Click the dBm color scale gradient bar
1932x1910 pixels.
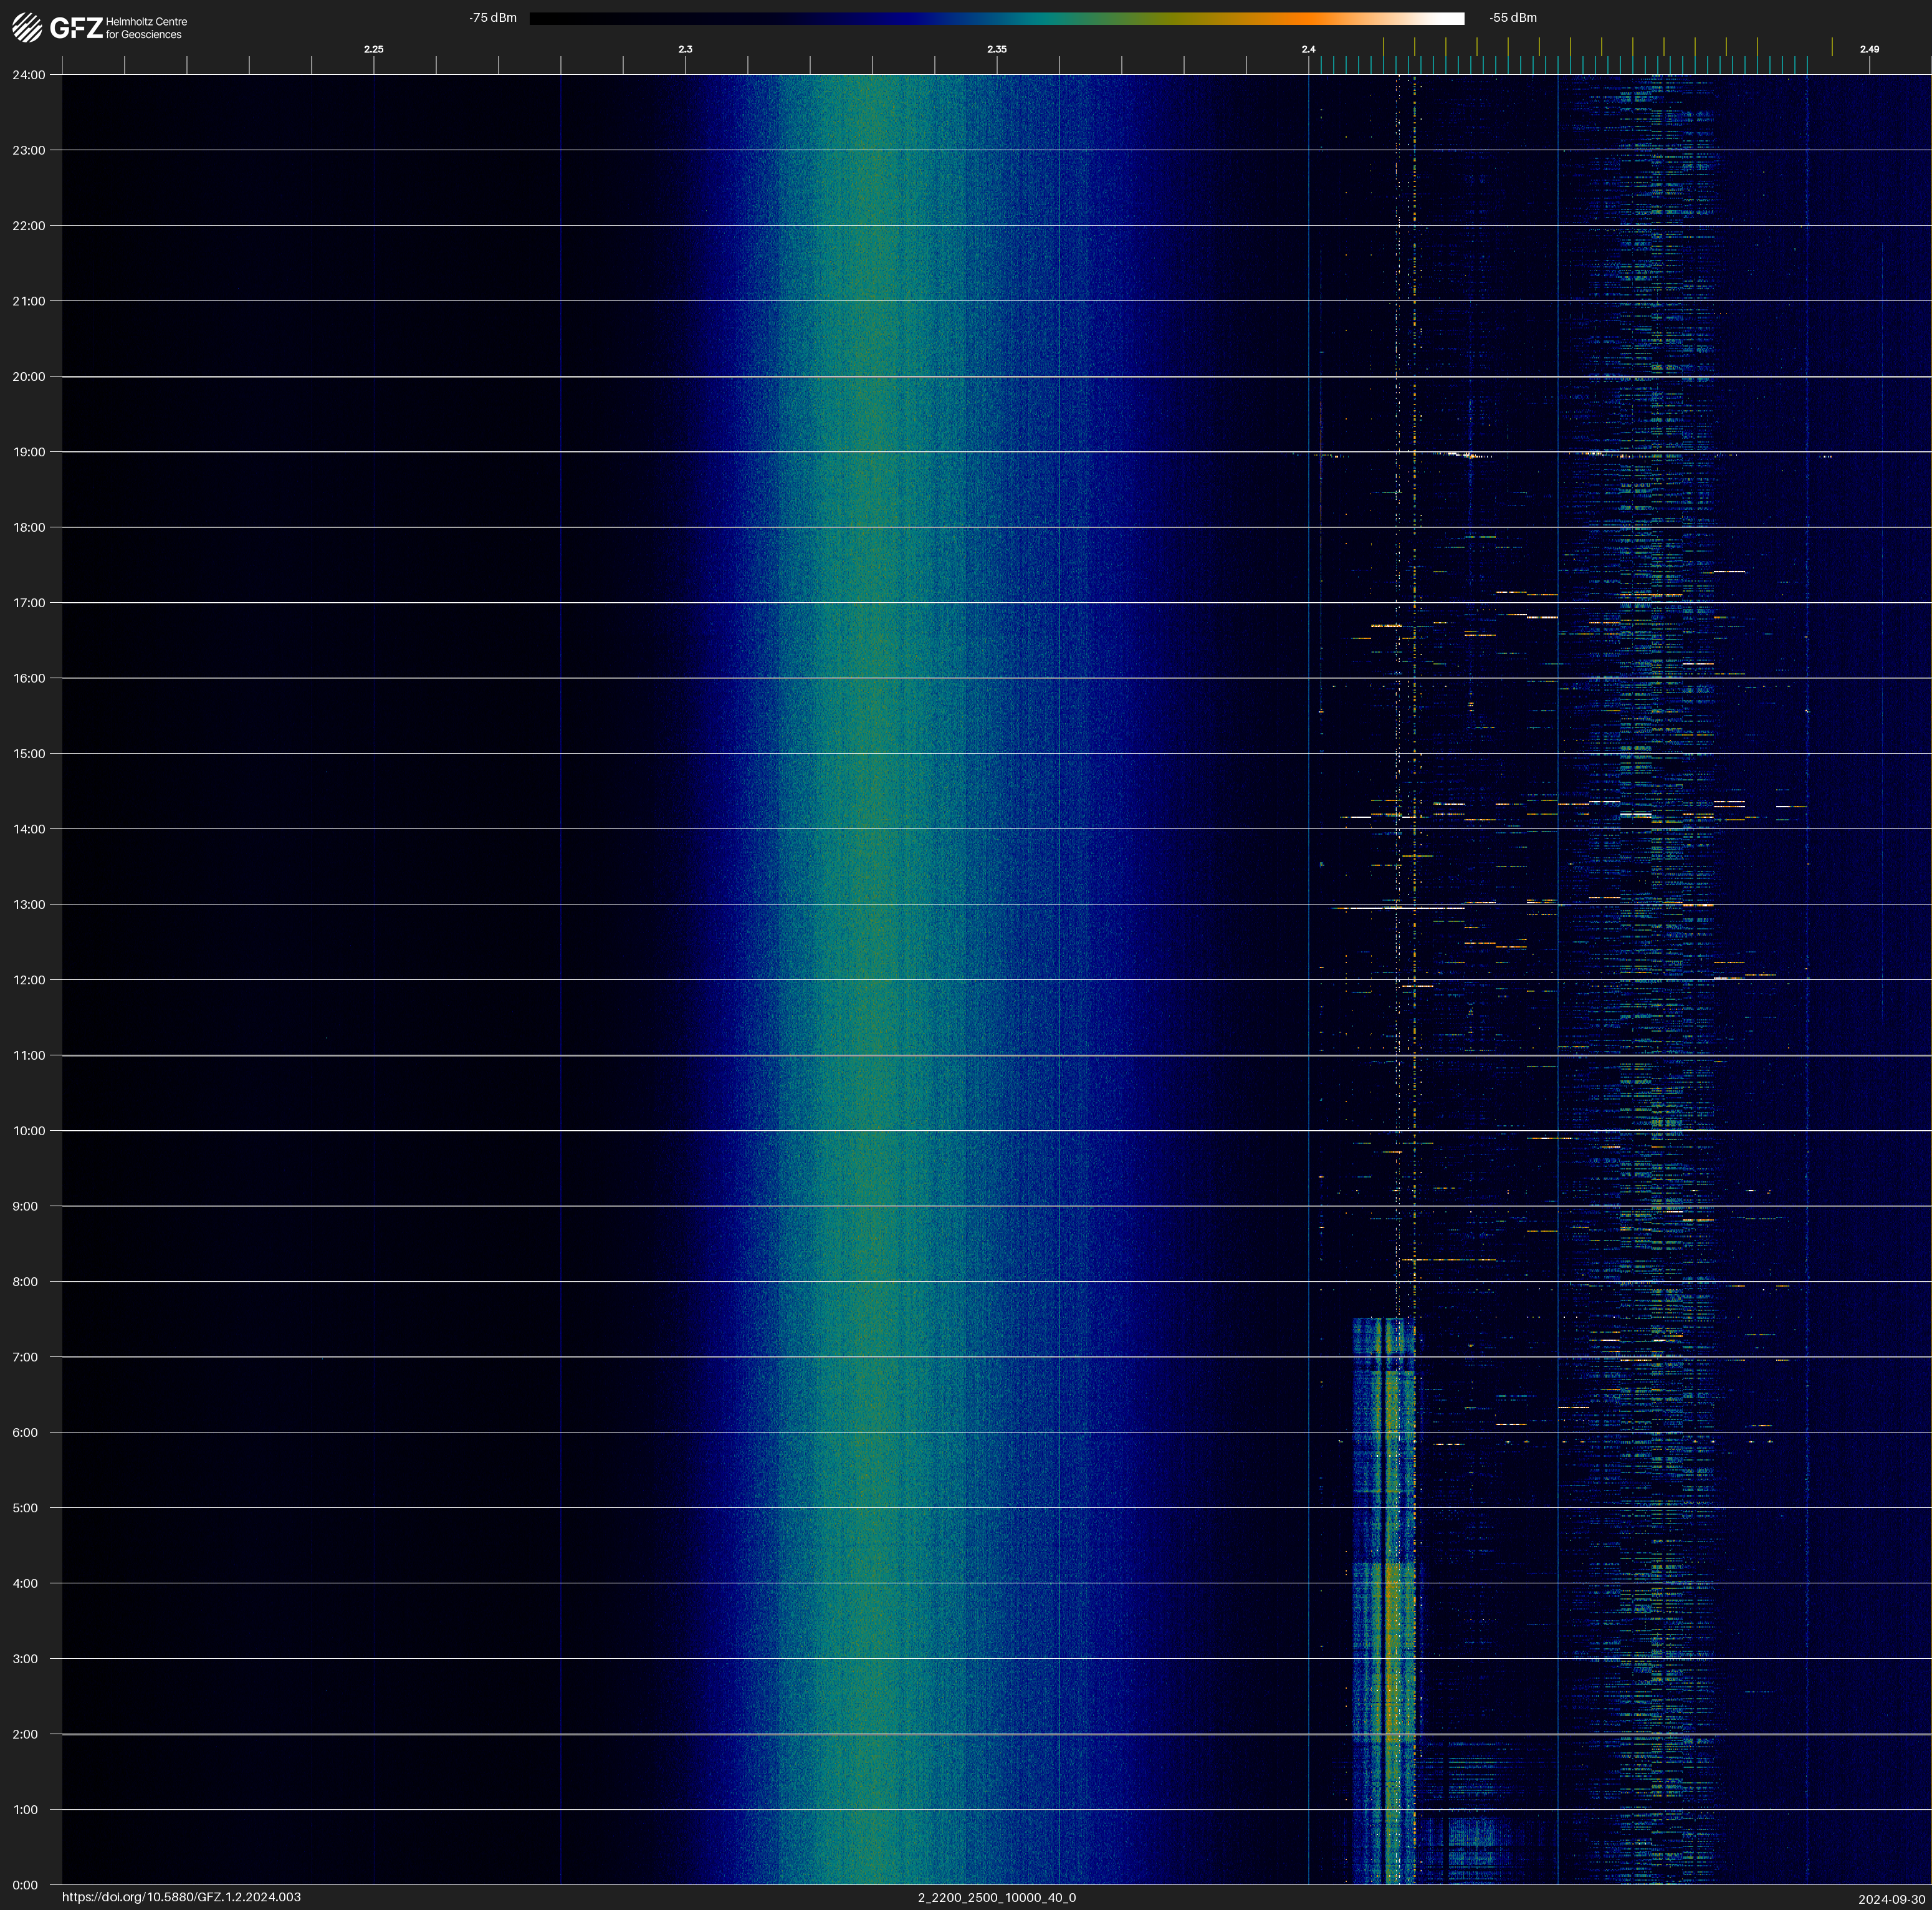coord(996,18)
